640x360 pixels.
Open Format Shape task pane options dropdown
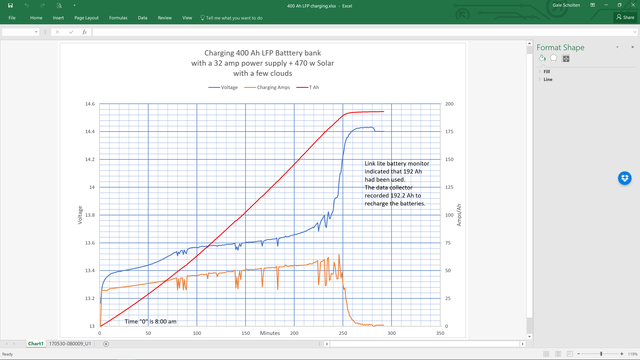click(x=617, y=47)
